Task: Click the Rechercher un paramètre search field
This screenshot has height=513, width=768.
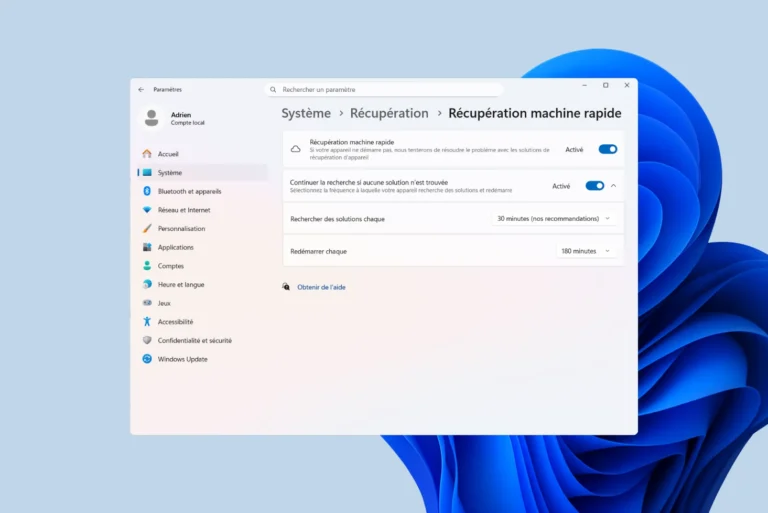Action: pos(384,90)
